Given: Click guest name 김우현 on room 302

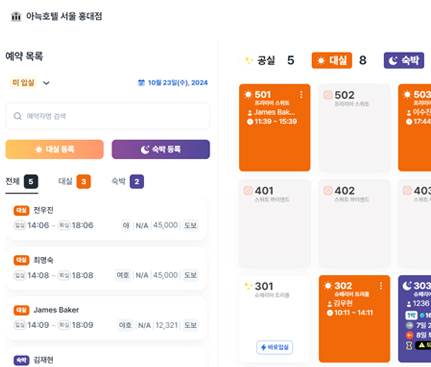Looking at the screenshot, I should click(343, 303).
